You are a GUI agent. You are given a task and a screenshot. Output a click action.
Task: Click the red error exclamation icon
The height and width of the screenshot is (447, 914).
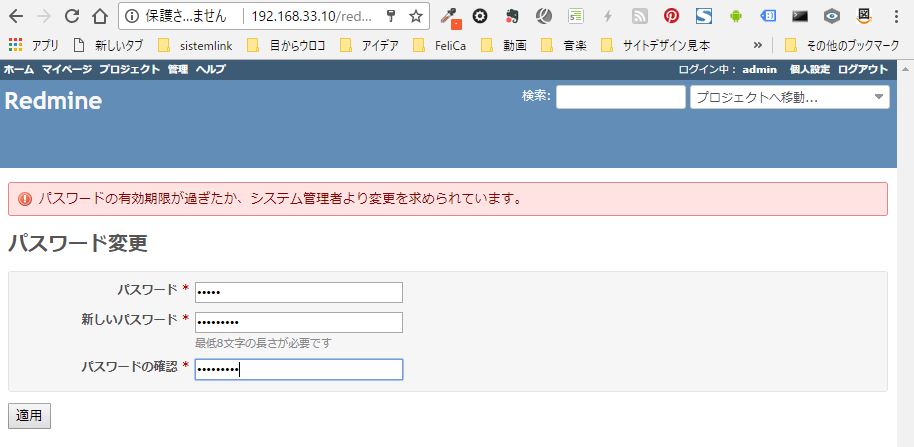(x=25, y=199)
